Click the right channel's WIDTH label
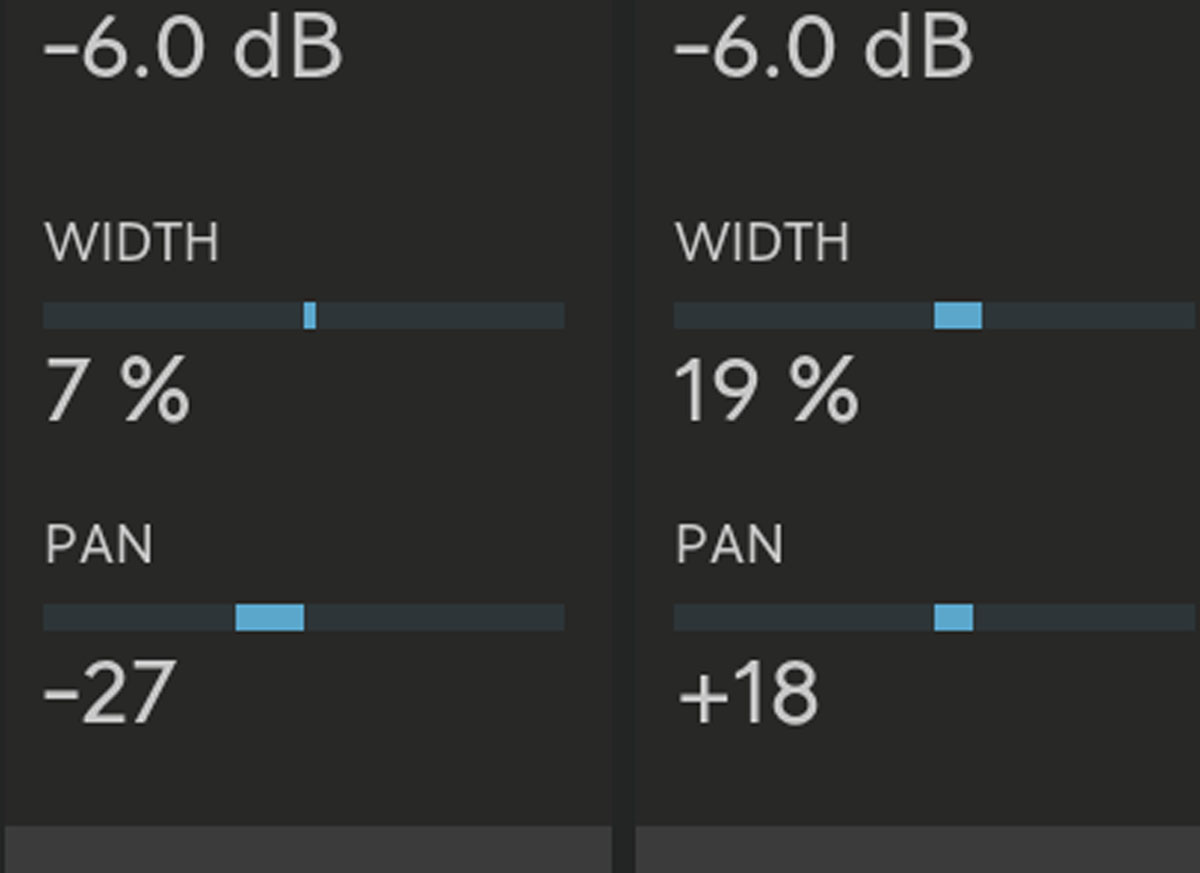 (762, 244)
